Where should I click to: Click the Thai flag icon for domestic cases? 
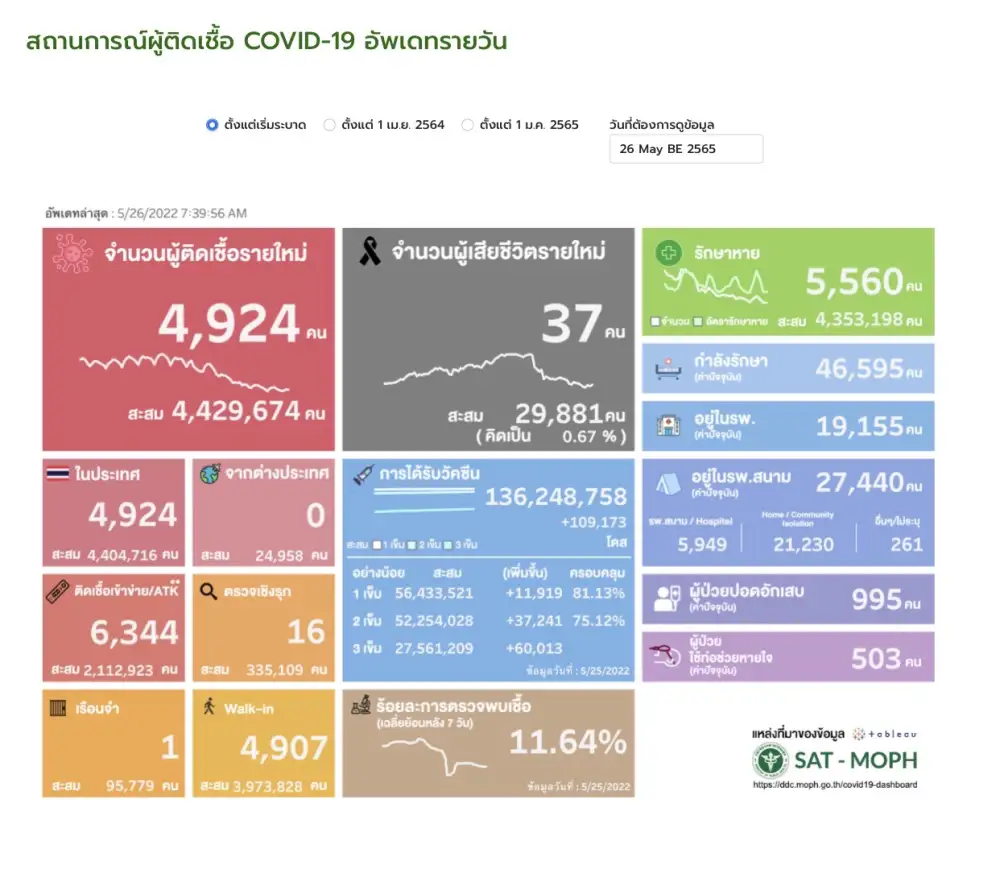(x=58, y=474)
